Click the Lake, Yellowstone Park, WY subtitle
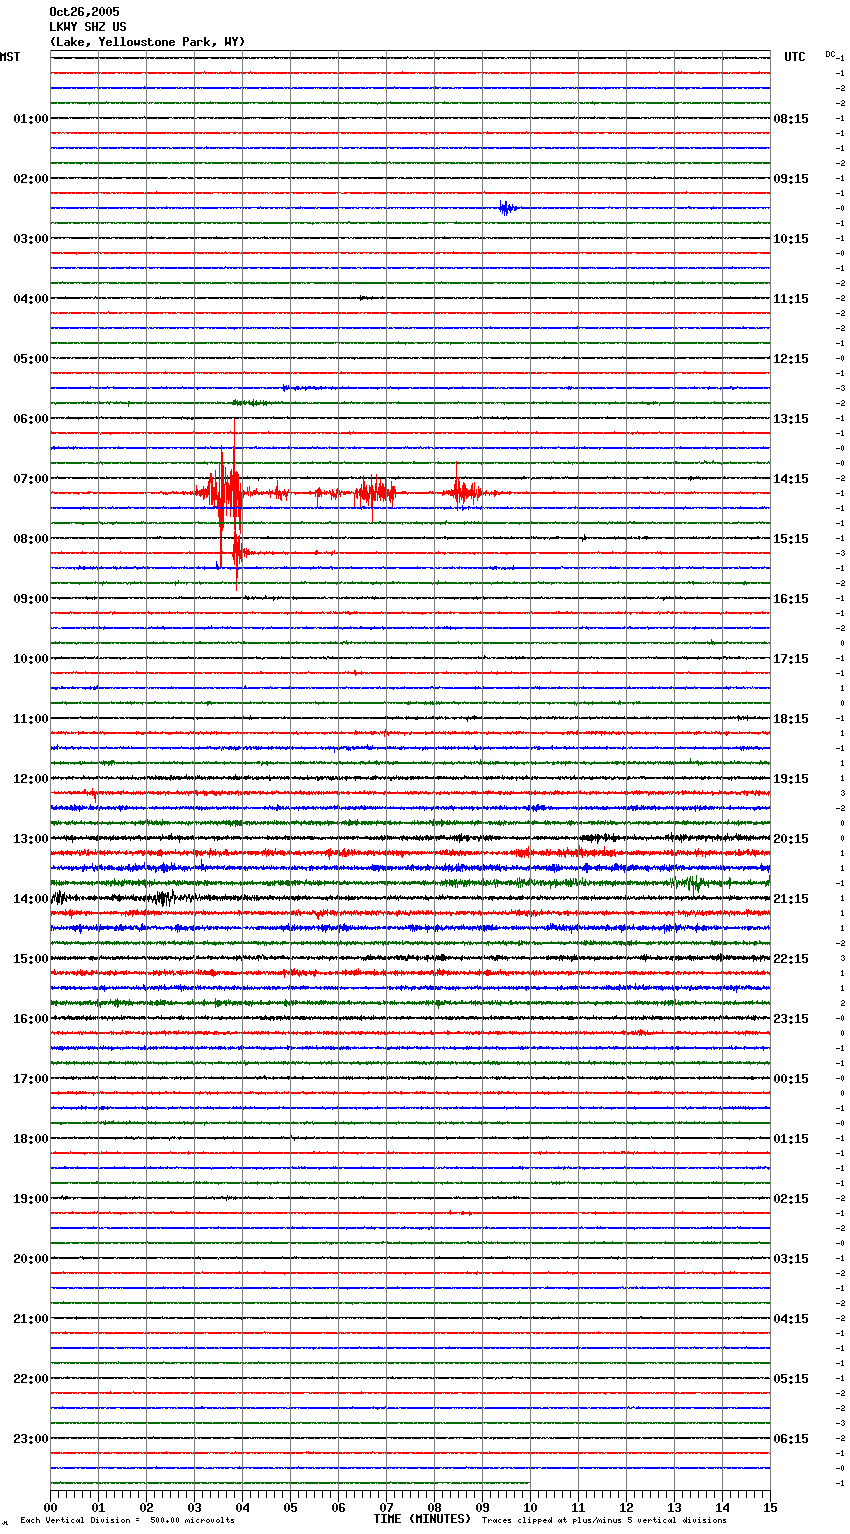Screen dimensions: 850x1534 click(x=147, y=42)
